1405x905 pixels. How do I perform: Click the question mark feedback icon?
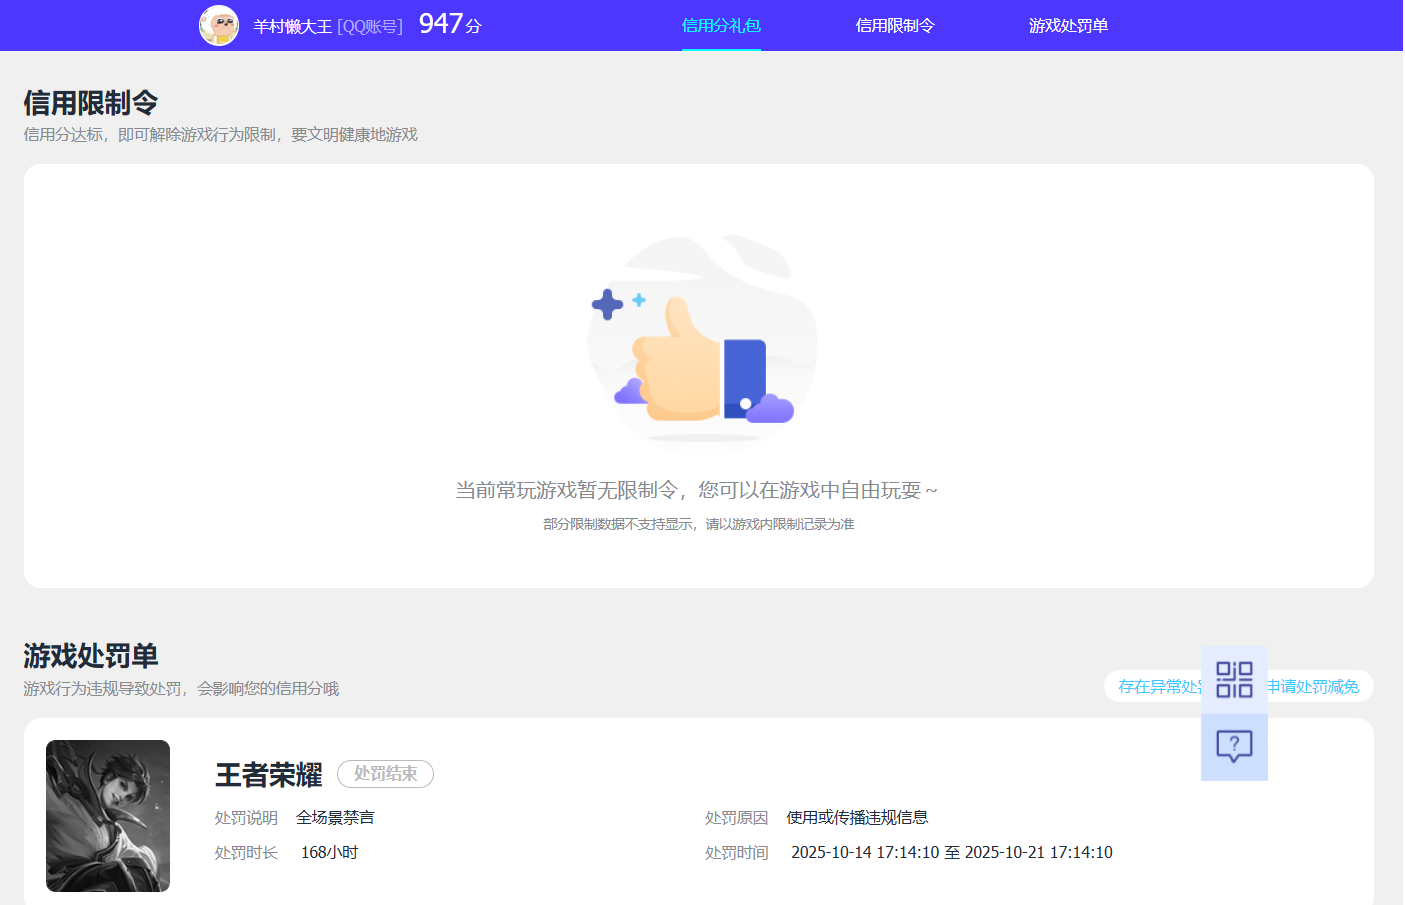1234,745
